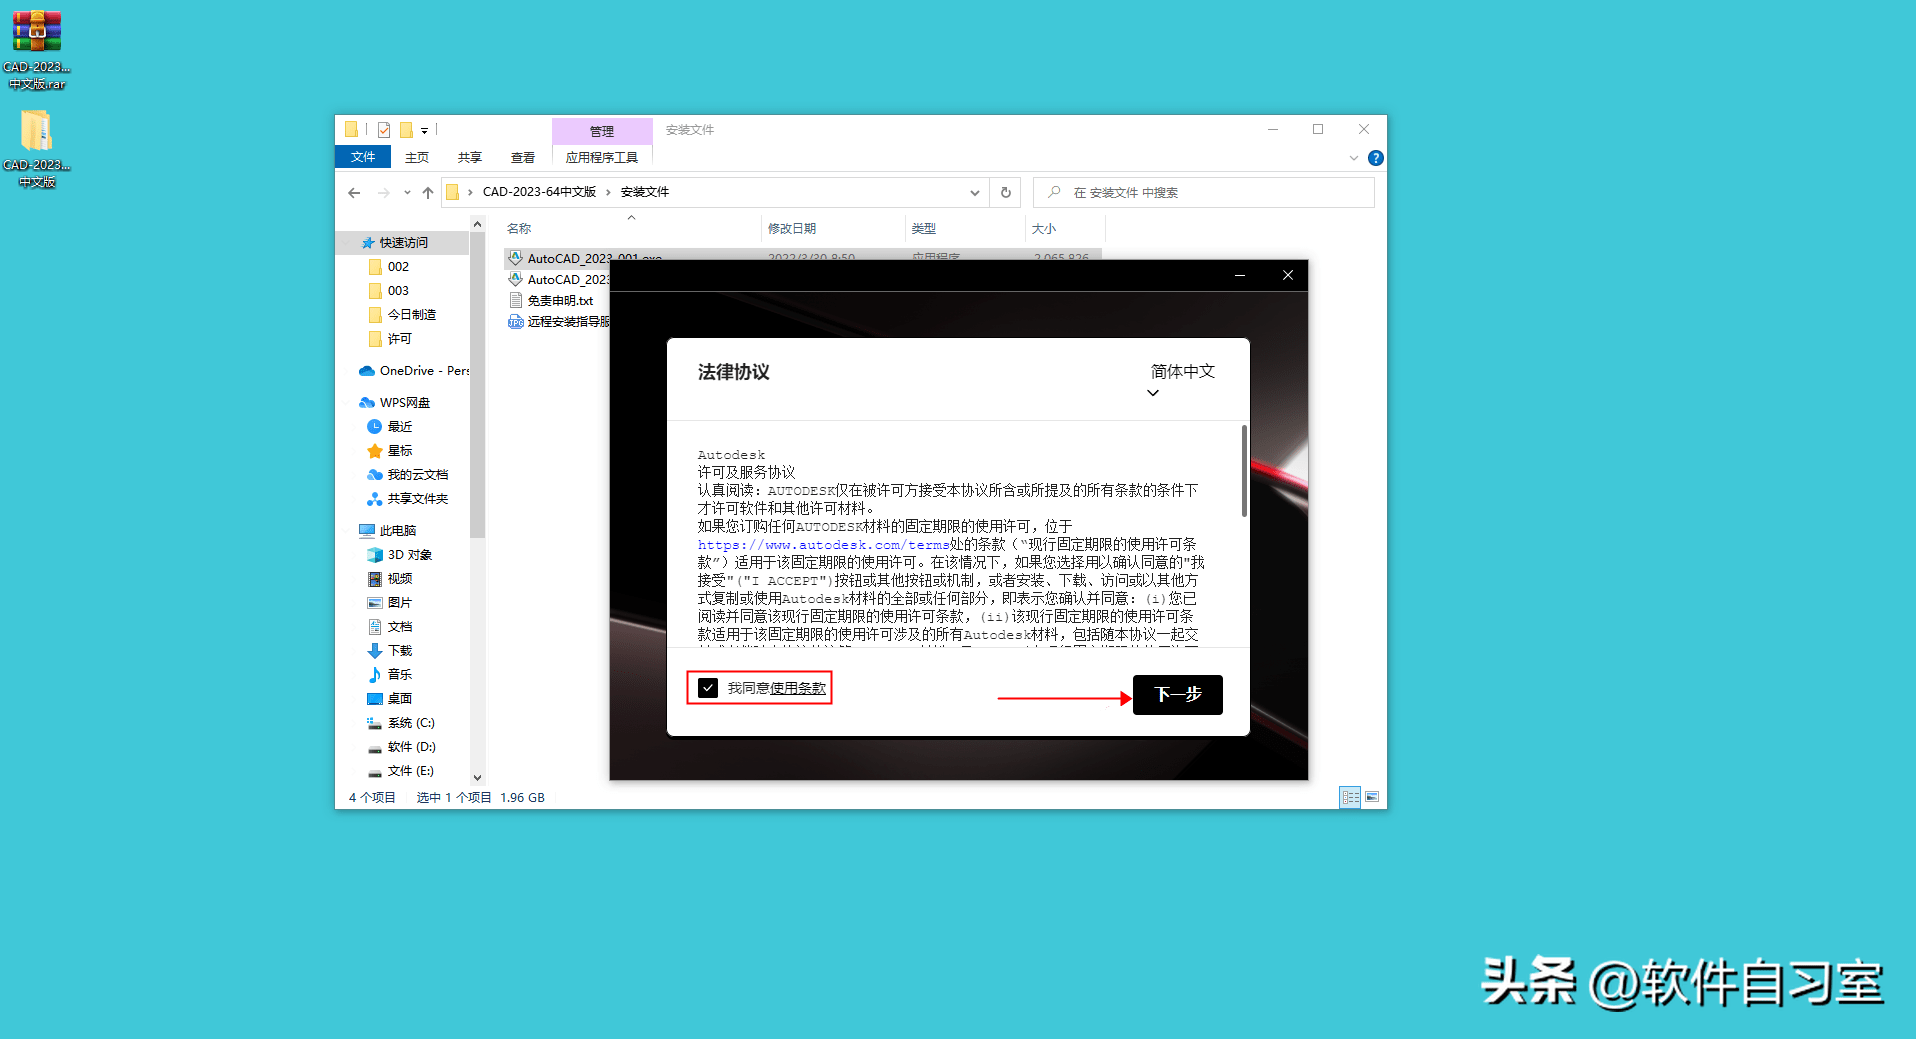Click the search box in 安装文件
This screenshot has width=1916, height=1039.
tap(1204, 193)
